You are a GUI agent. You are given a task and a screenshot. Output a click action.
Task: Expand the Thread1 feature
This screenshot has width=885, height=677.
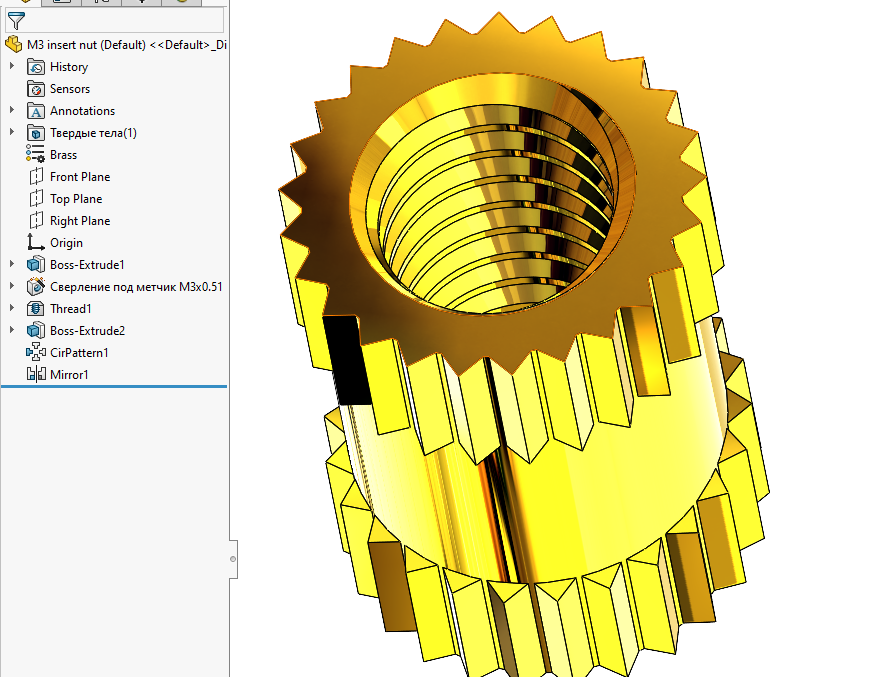click(x=12, y=309)
